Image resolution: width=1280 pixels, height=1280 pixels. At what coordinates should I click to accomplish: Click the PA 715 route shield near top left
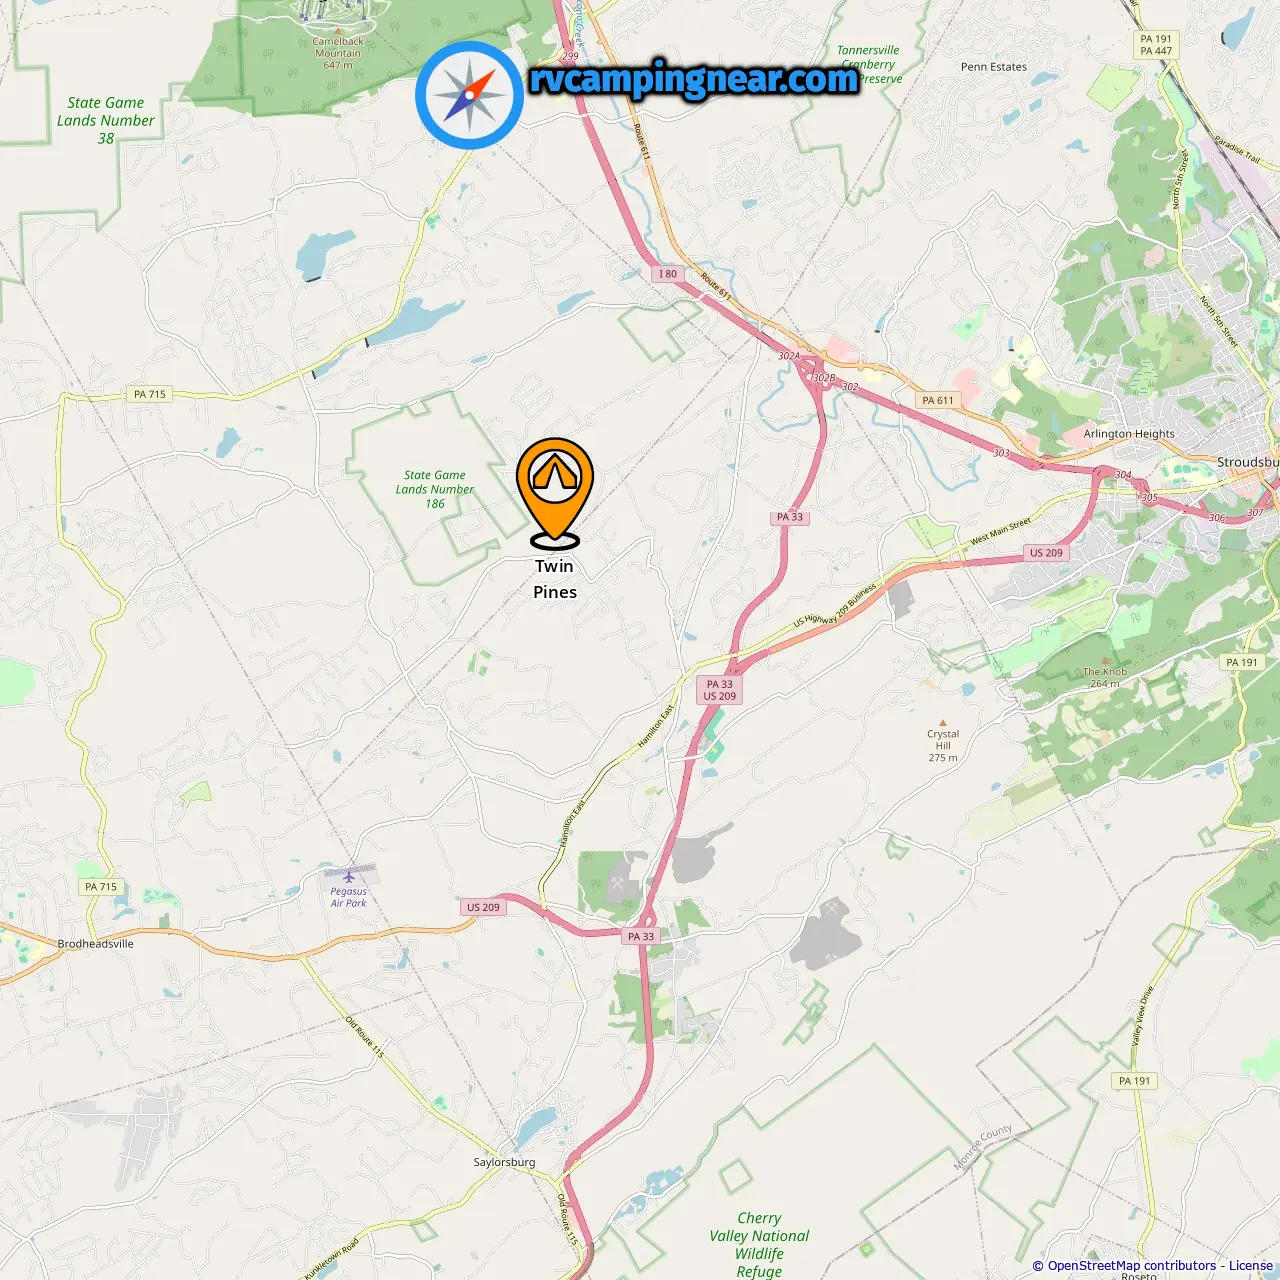(x=150, y=394)
